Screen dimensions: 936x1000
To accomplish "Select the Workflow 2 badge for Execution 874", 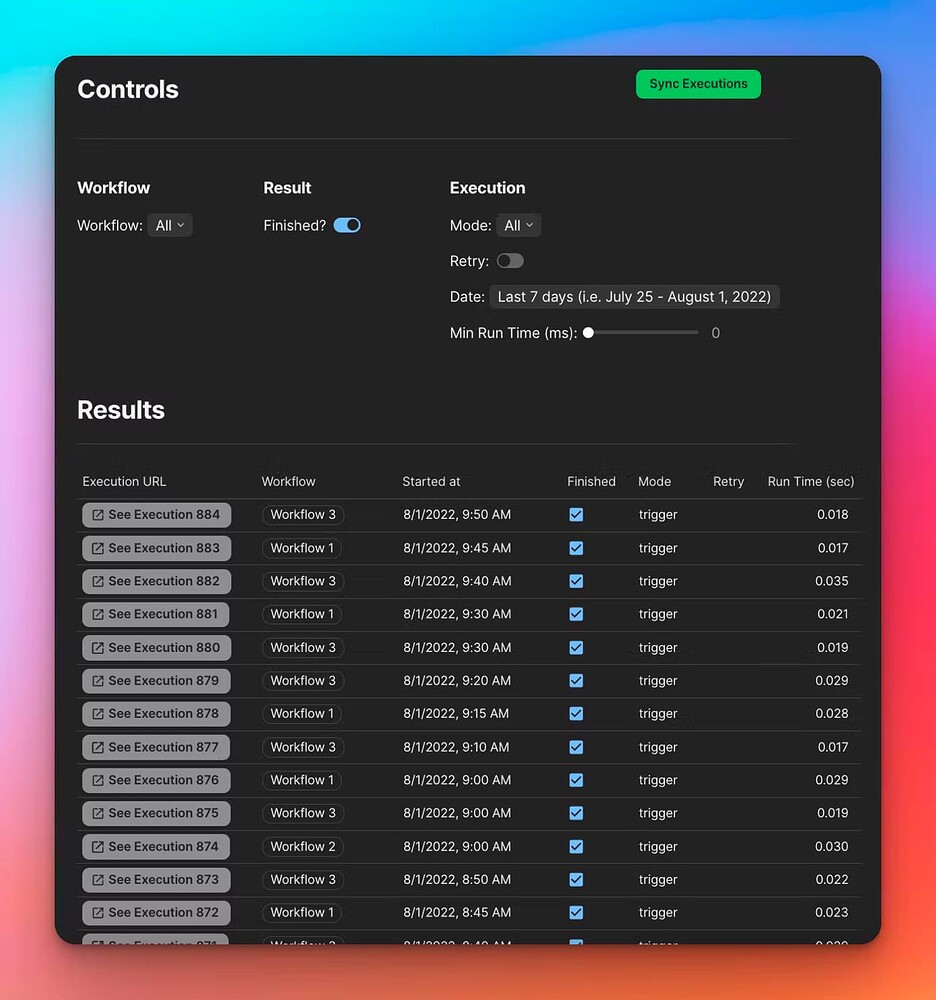I will tap(302, 846).
